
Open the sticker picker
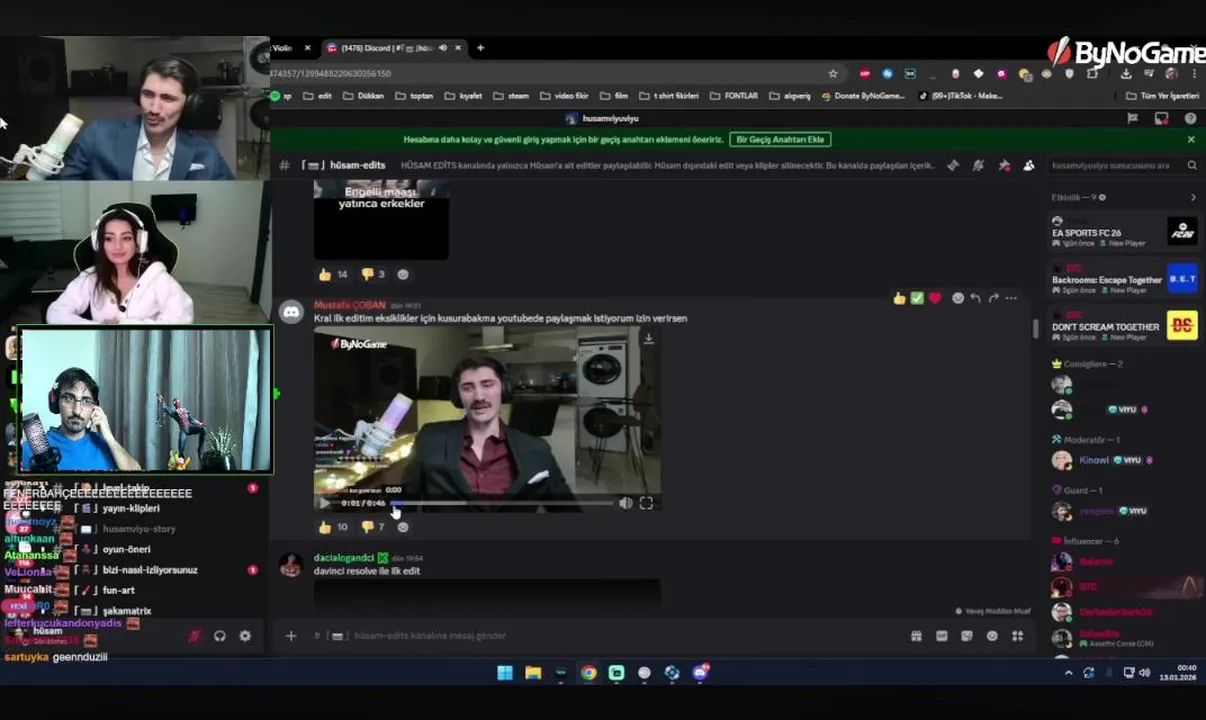(x=967, y=635)
